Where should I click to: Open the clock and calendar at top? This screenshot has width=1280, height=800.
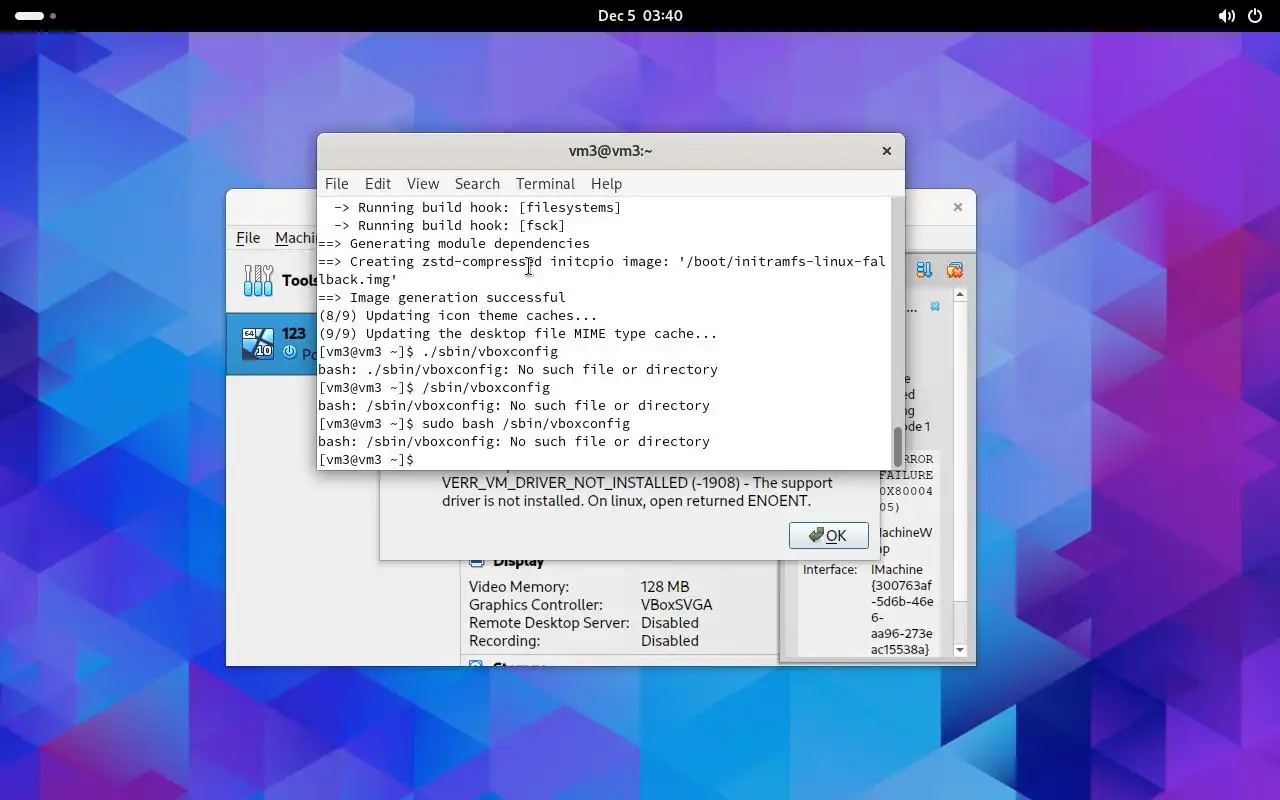[x=640, y=16]
